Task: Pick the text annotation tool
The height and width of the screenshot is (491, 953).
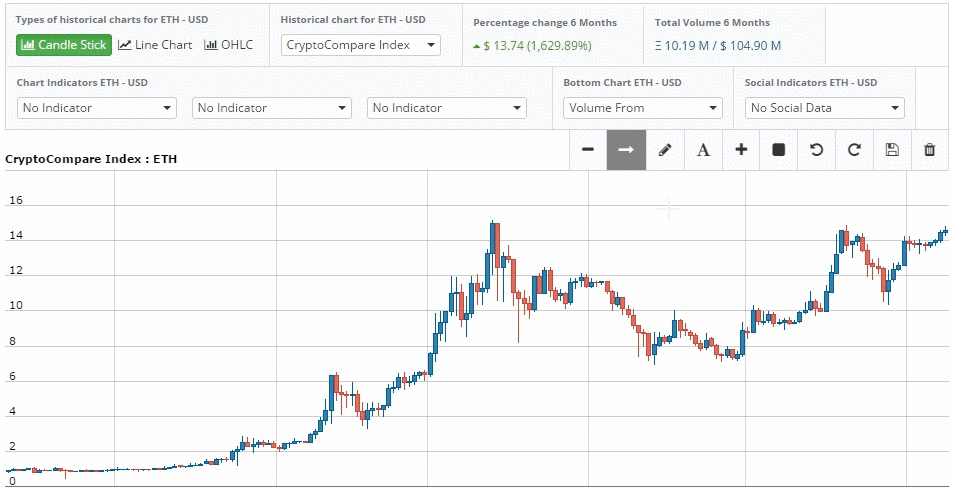Action: click(x=703, y=150)
